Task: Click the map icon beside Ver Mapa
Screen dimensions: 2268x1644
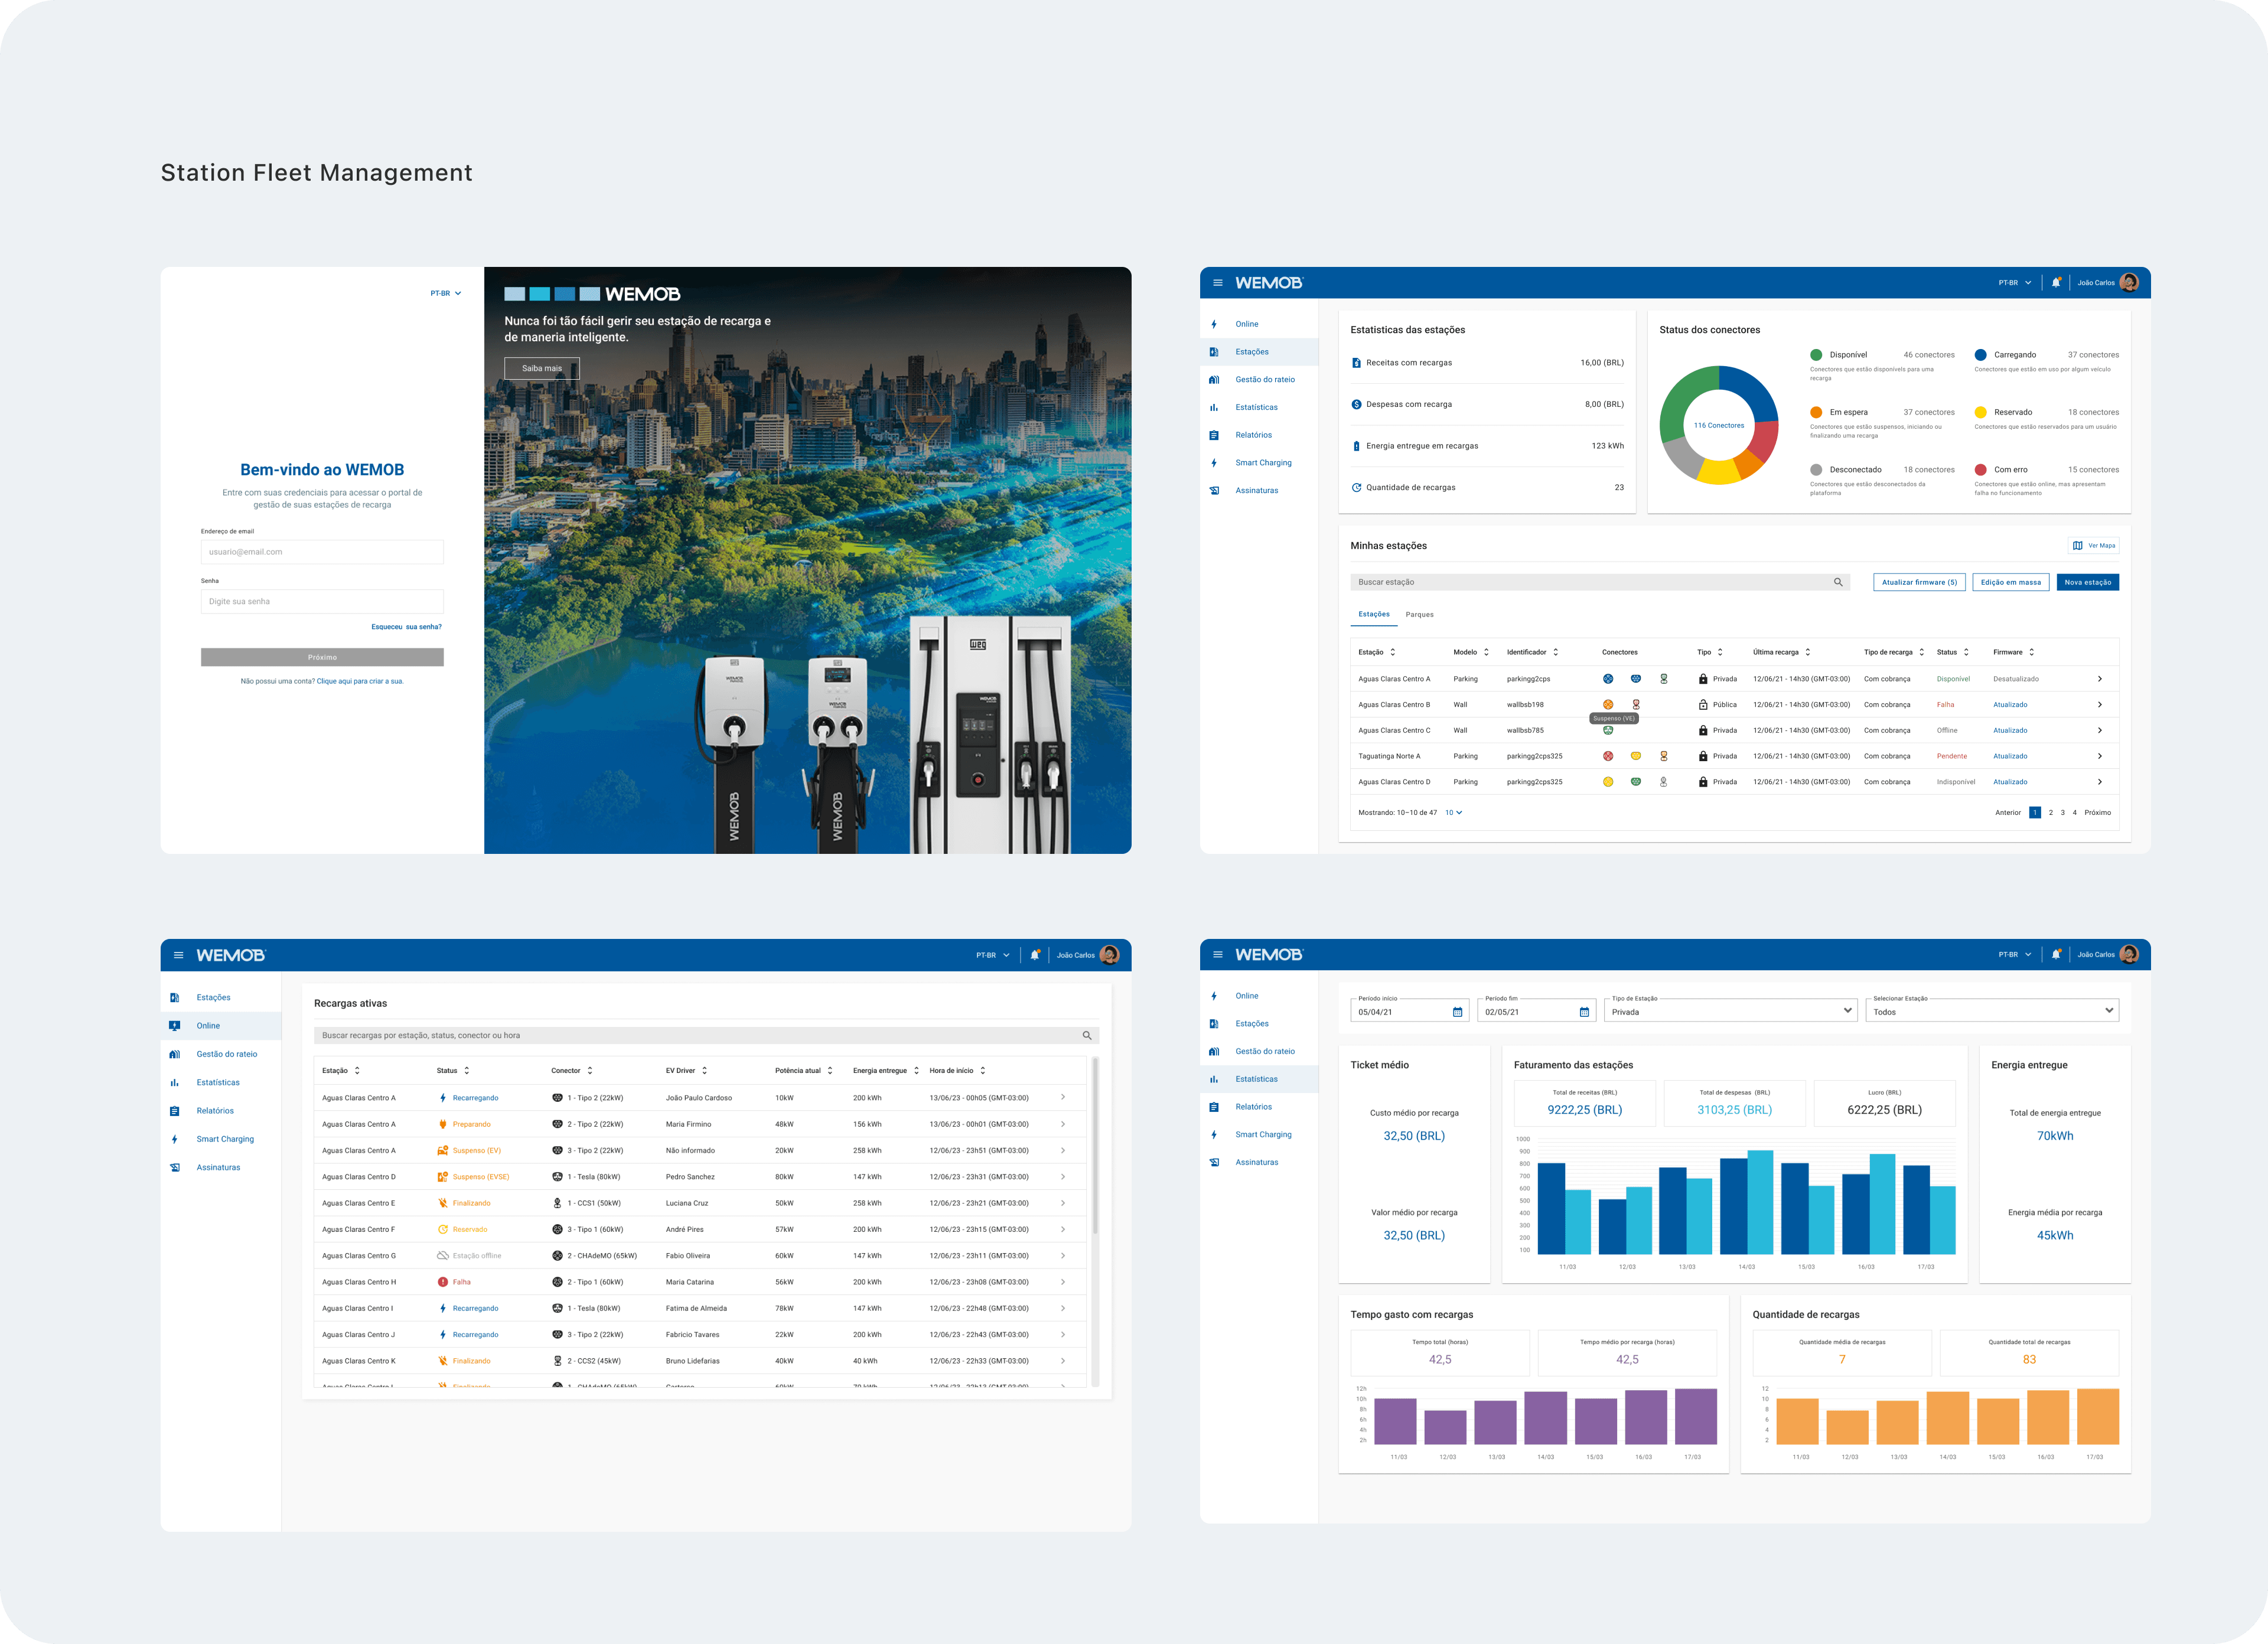Action: pos(2078,546)
